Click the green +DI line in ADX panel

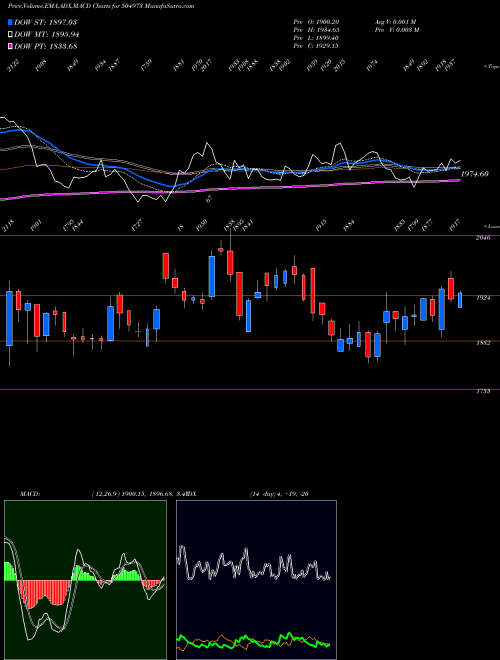[x=253, y=640]
